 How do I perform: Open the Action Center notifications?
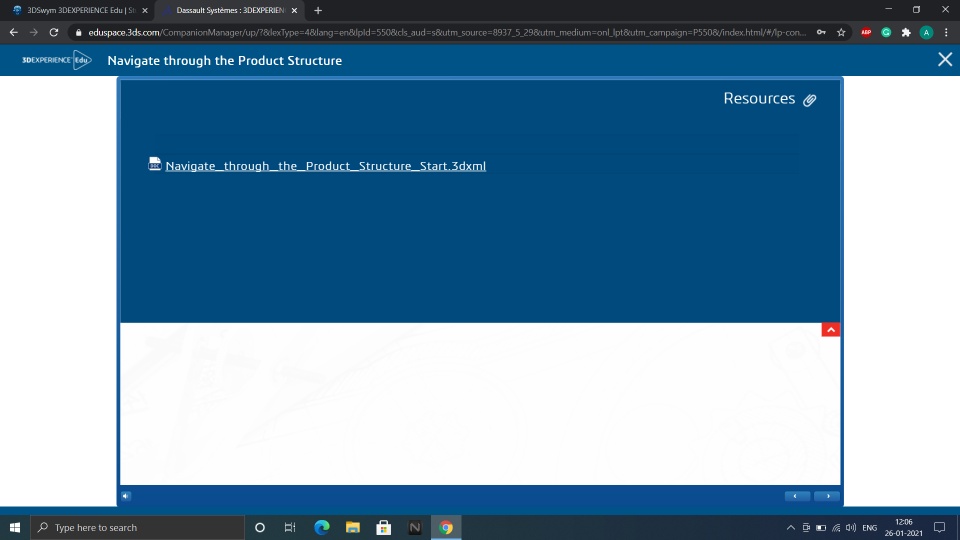(940, 527)
